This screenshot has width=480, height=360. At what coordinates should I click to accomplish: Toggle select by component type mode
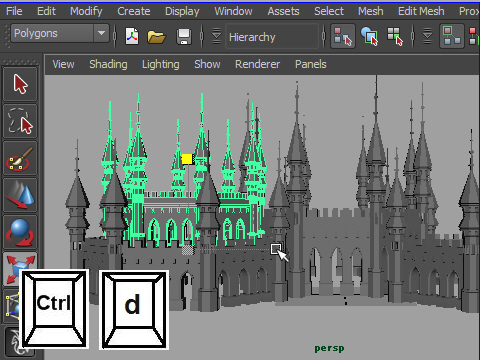pos(395,36)
